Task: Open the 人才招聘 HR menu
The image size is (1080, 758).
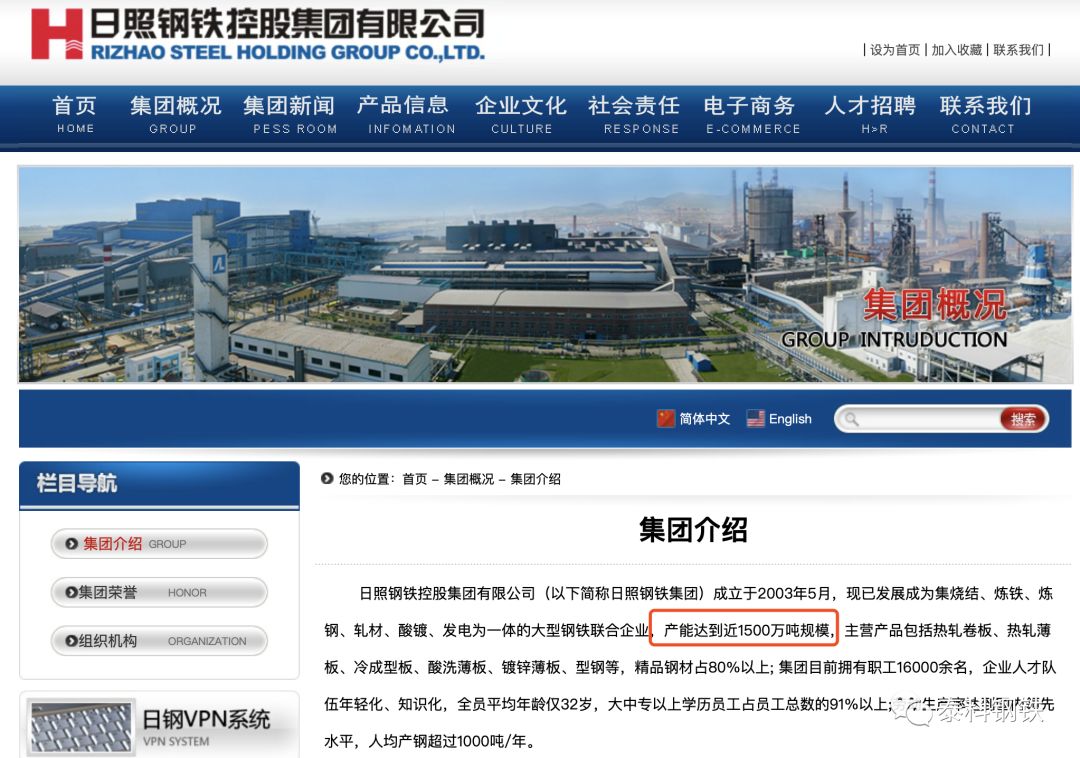Action: [x=871, y=114]
